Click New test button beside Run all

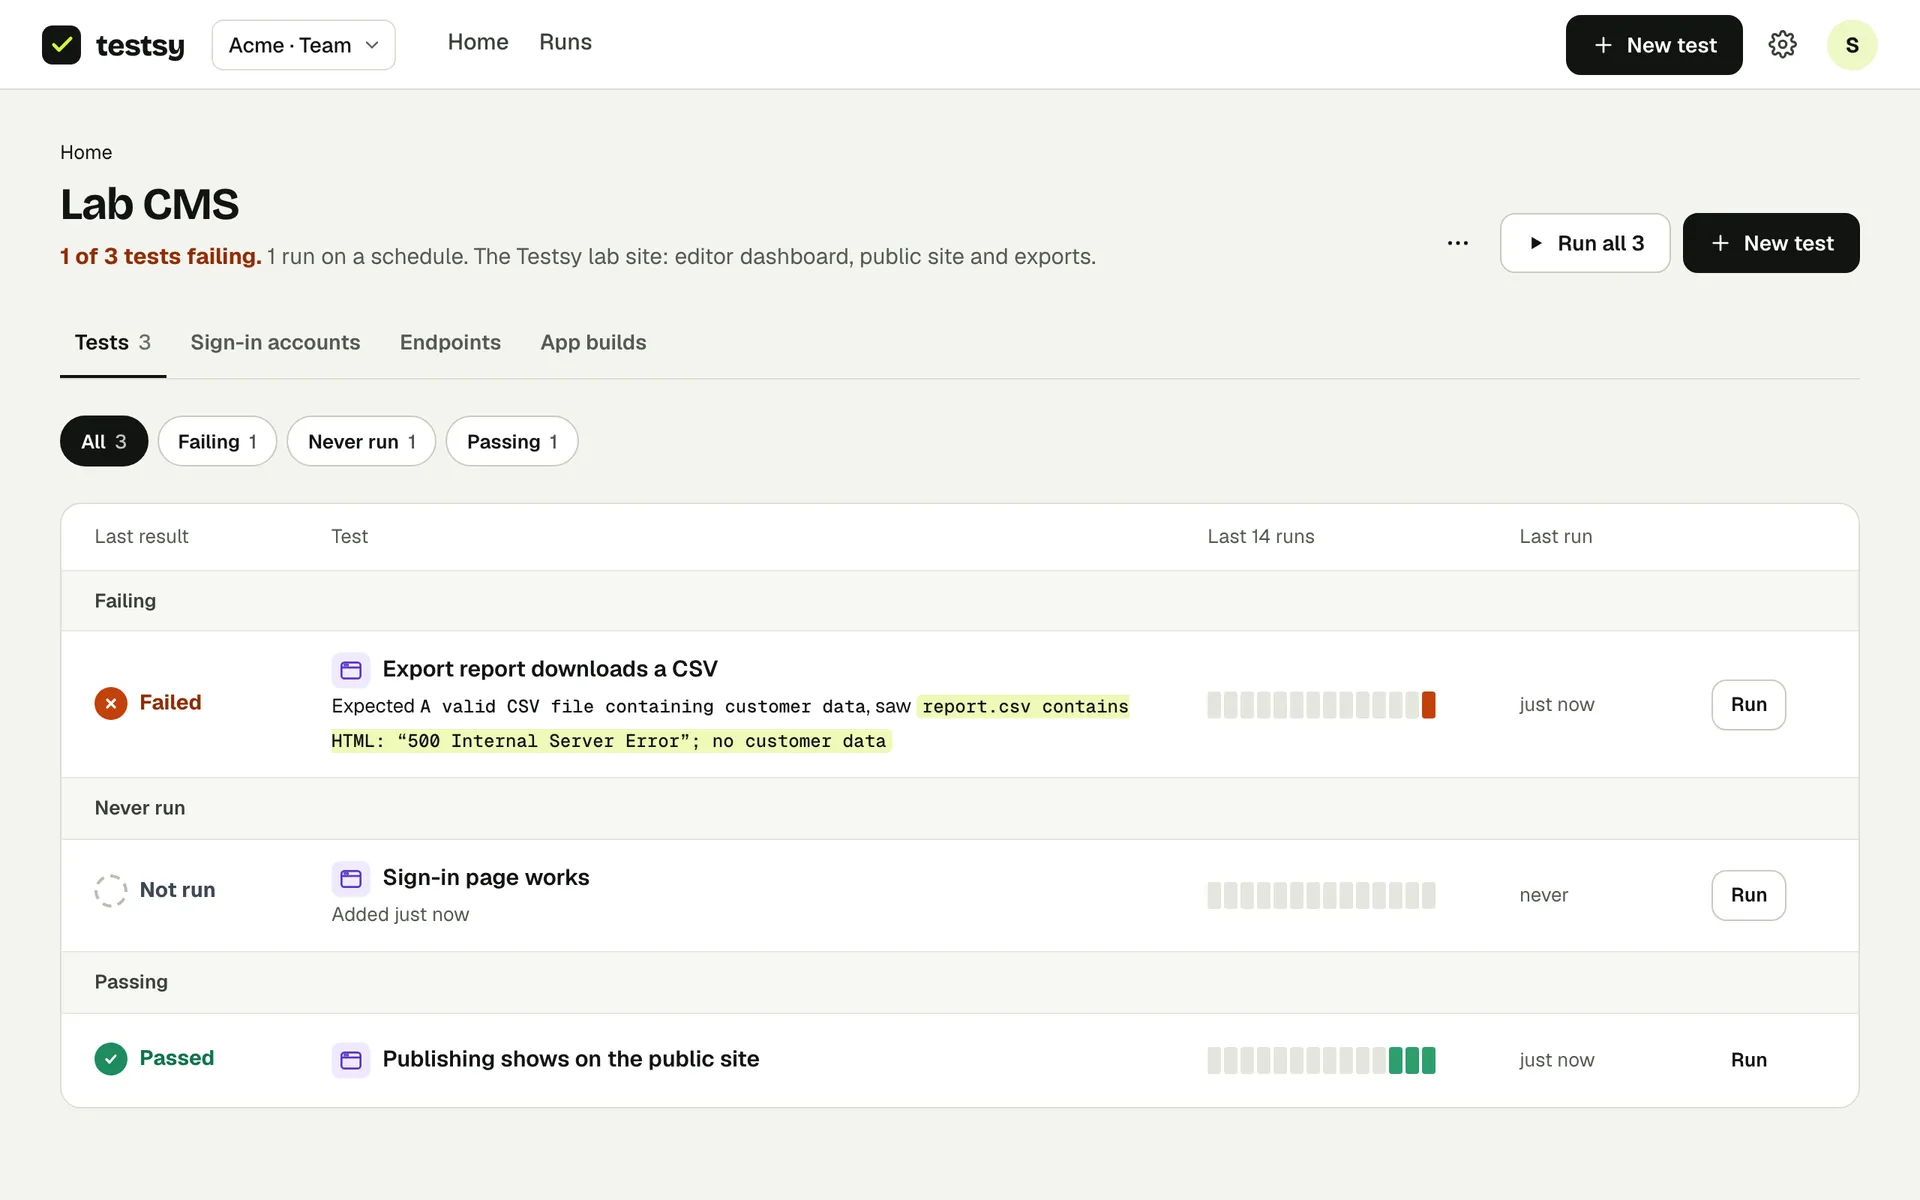(x=1771, y=243)
